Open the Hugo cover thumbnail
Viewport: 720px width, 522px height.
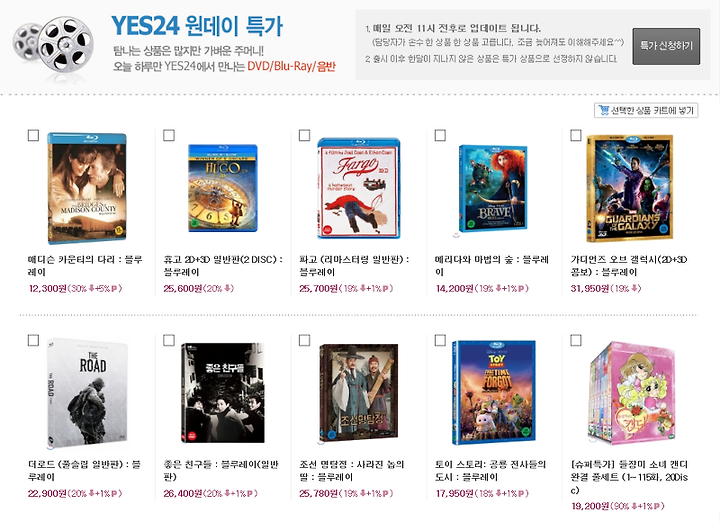point(223,188)
